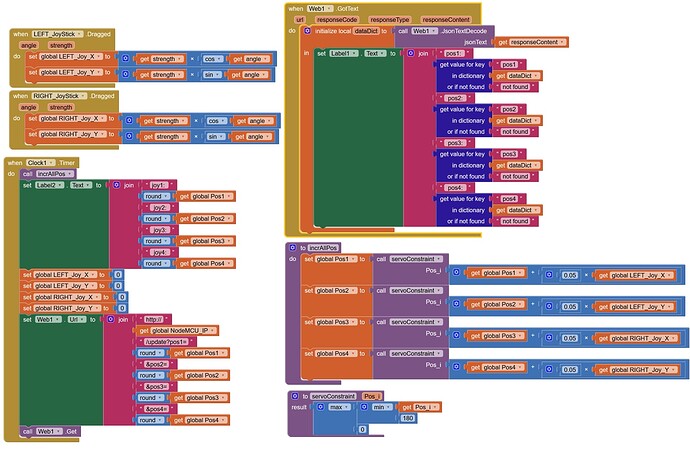Open mutator gear of Web1 Url join block
The width and height of the screenshot is (690, 450).
point(111,319)
